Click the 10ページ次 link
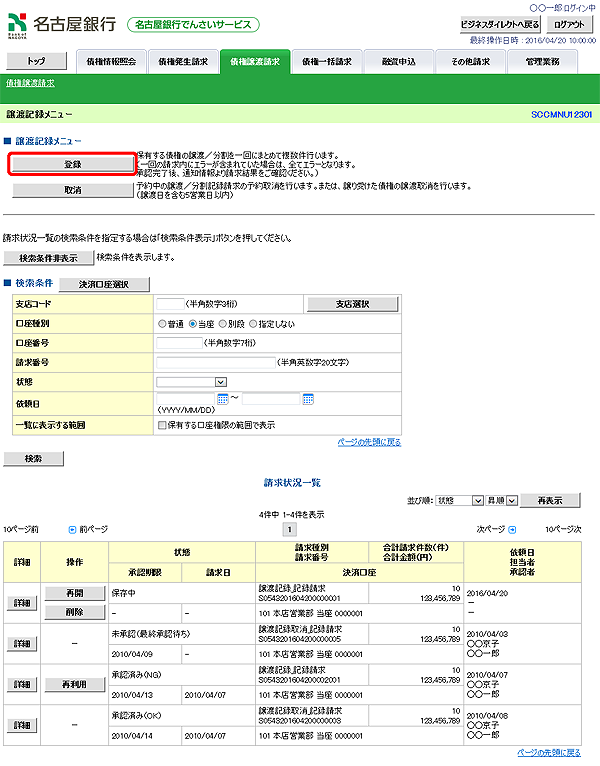 click(x=563, y=530)
